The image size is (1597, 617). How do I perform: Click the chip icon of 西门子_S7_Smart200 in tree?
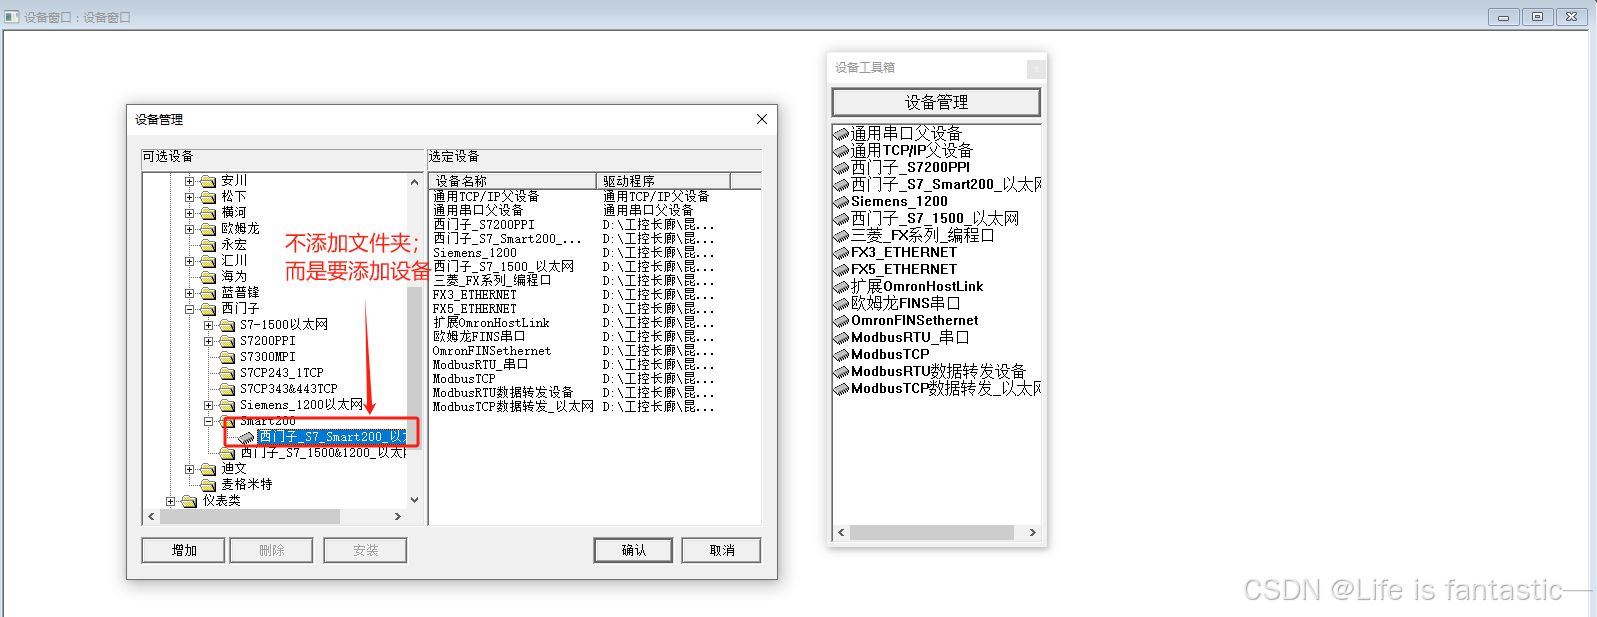pos(246,437)
